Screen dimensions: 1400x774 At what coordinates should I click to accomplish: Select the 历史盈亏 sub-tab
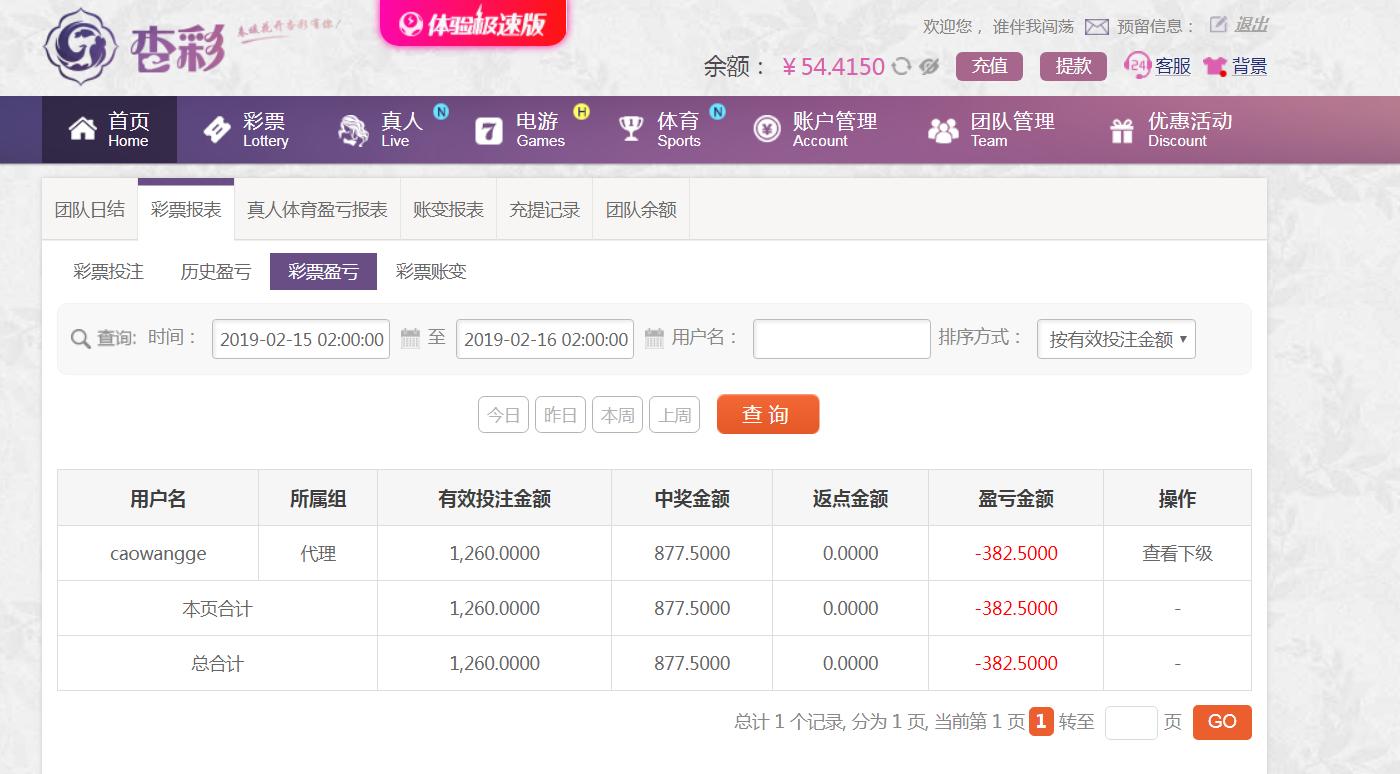click(216, 272)
